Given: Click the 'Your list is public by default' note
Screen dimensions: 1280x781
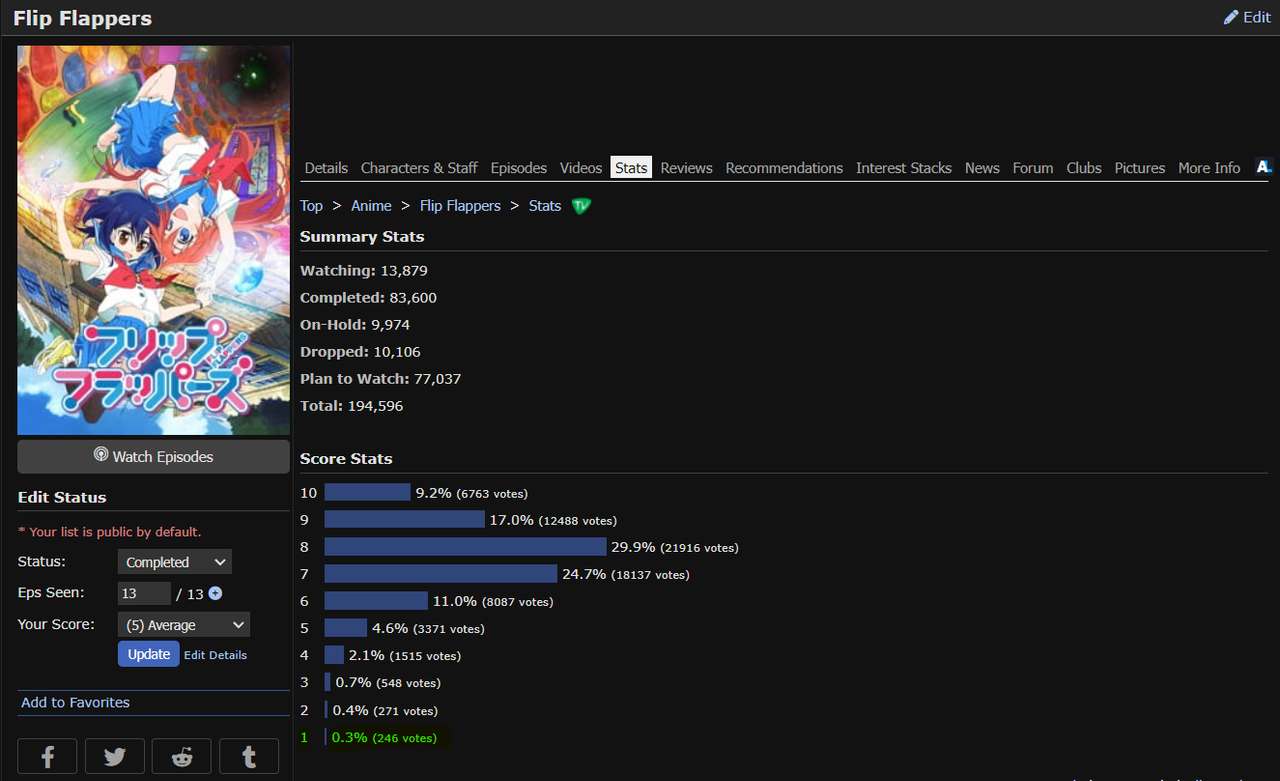Looking at the screenshot, I should pyautogui.click(x=109, y=532).
